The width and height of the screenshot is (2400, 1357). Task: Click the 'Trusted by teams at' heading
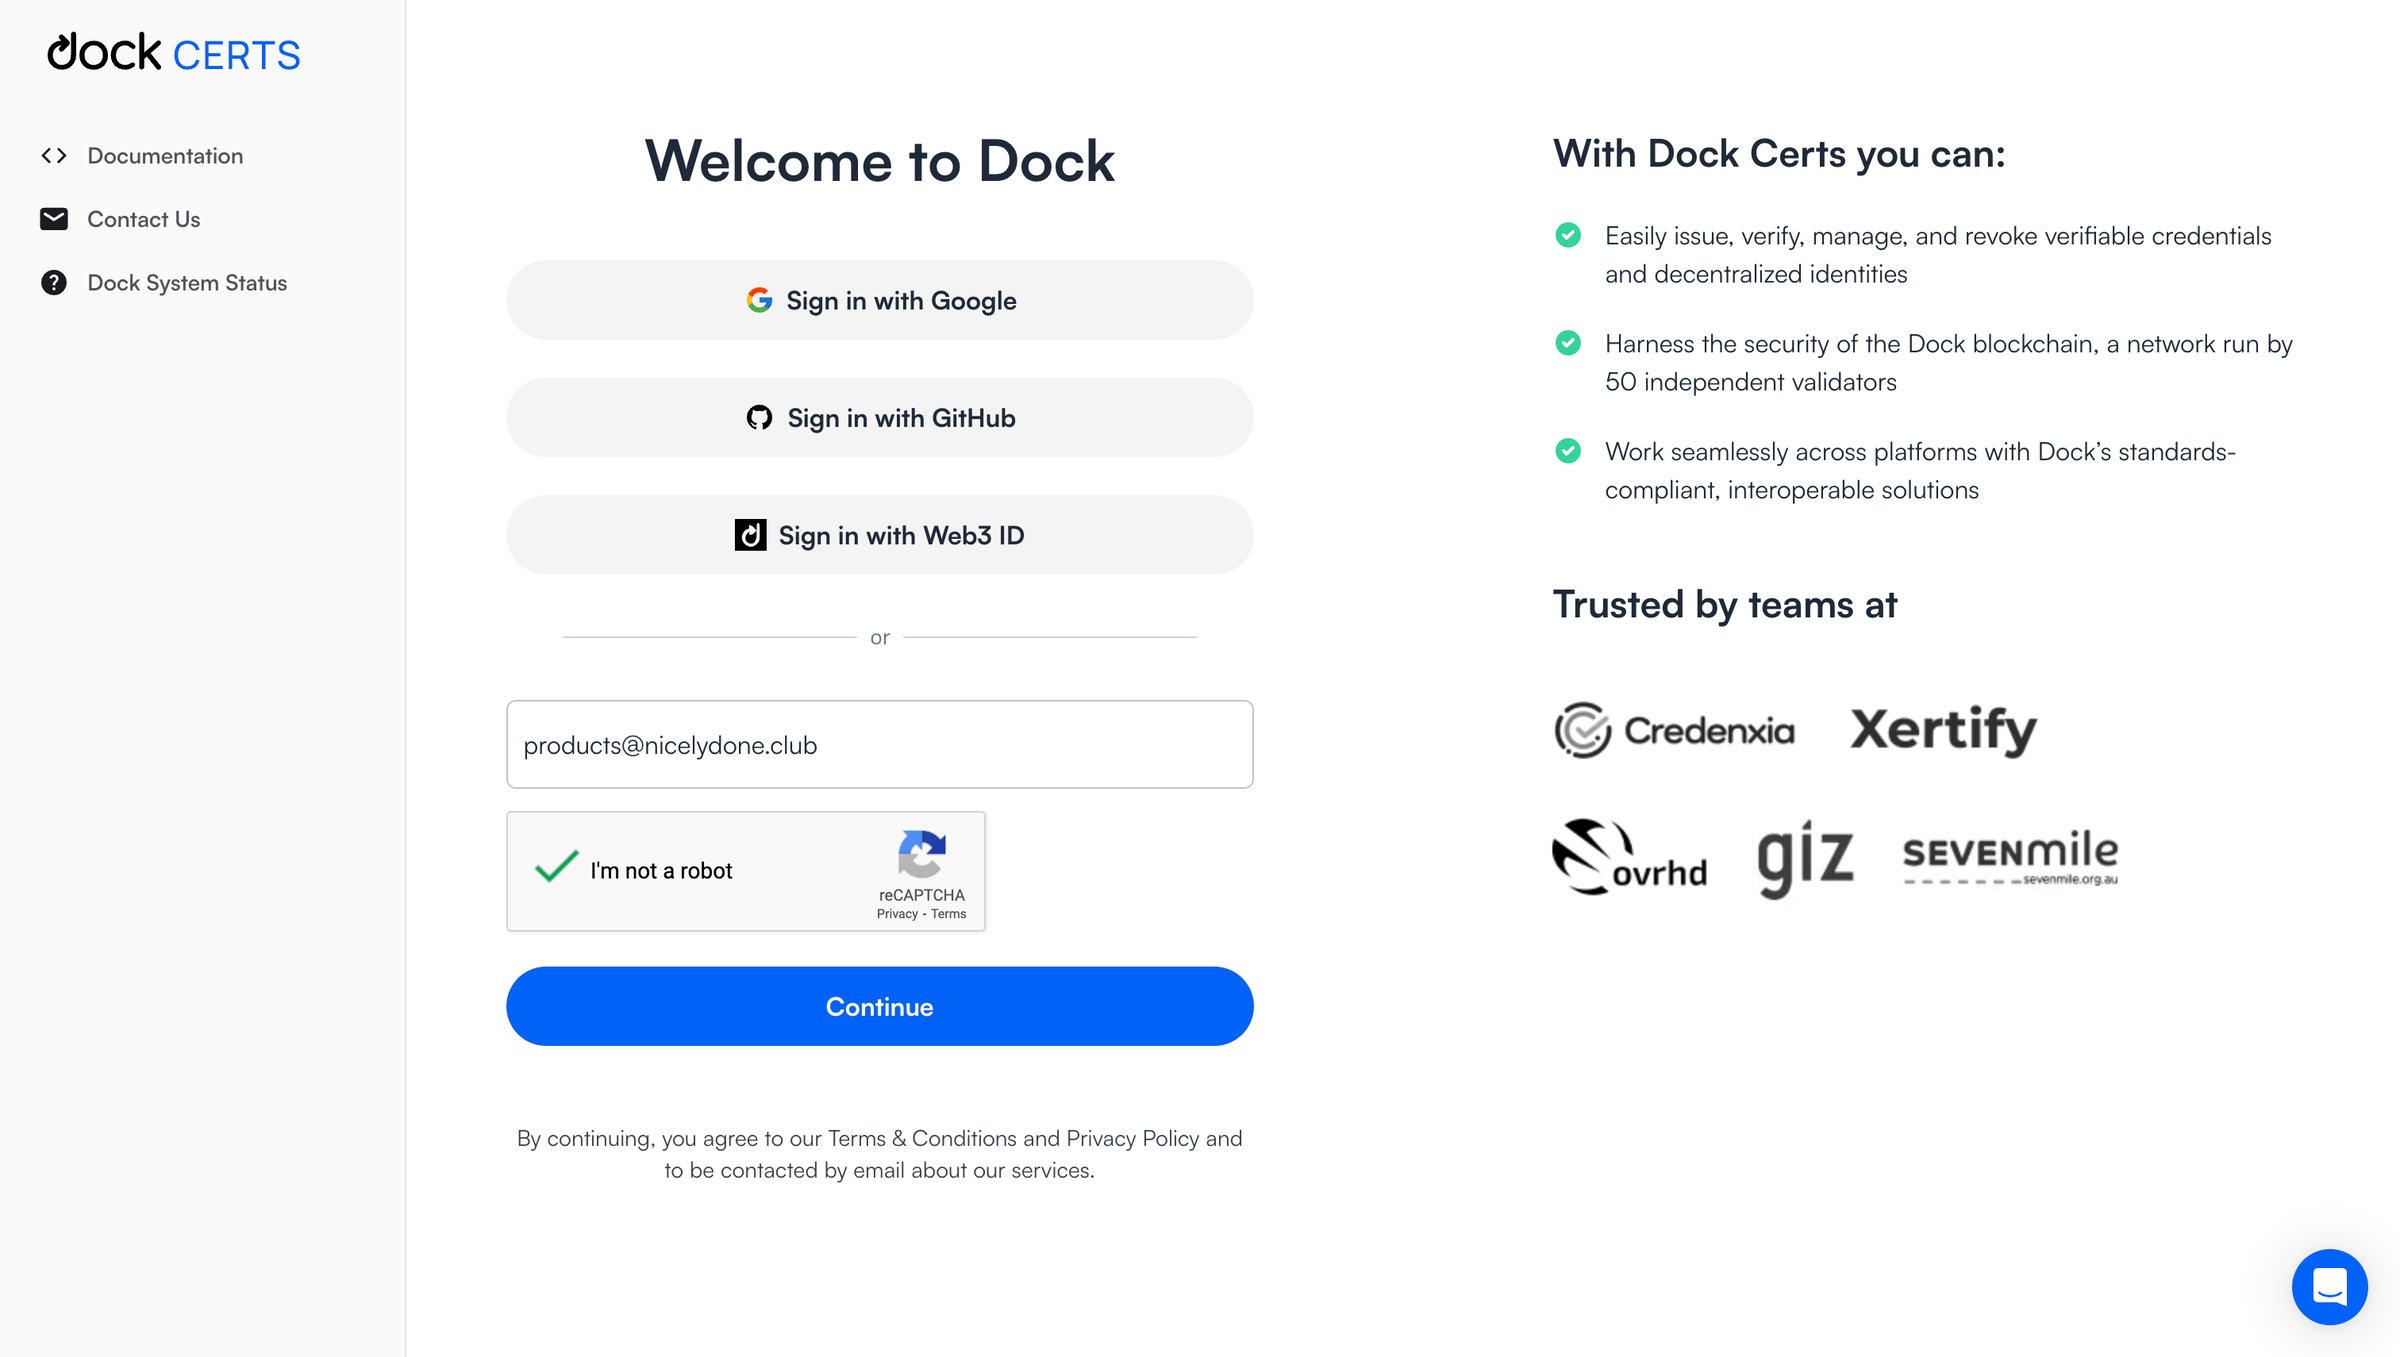[x=1724, y=605]
